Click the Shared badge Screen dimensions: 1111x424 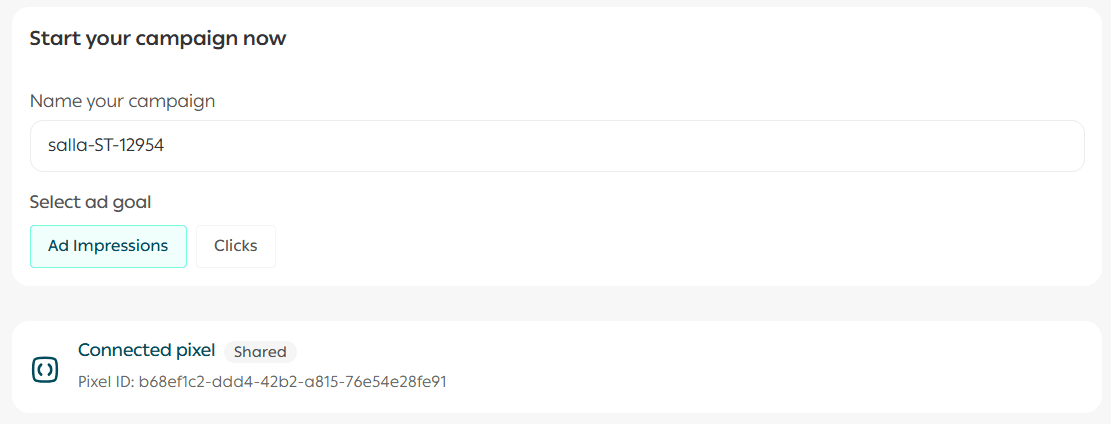(x=260, y=352)
